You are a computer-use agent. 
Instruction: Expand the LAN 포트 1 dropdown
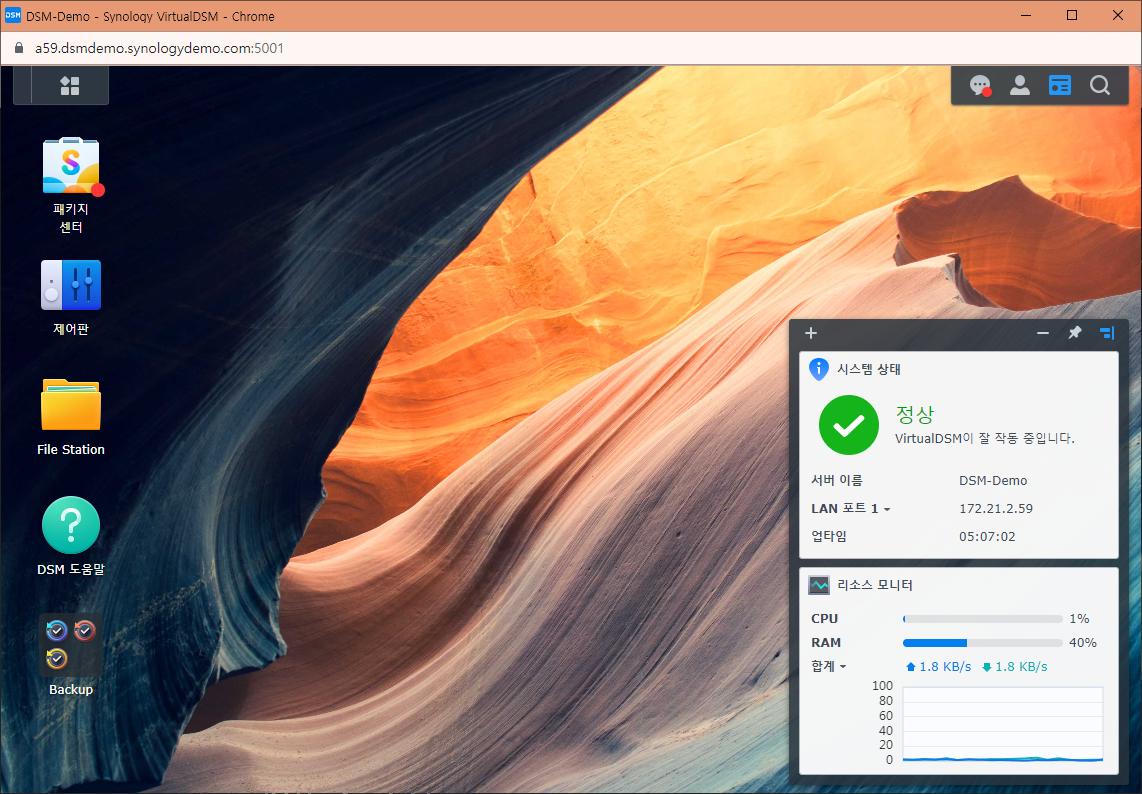pyautogui.click(x=851, y=508)
